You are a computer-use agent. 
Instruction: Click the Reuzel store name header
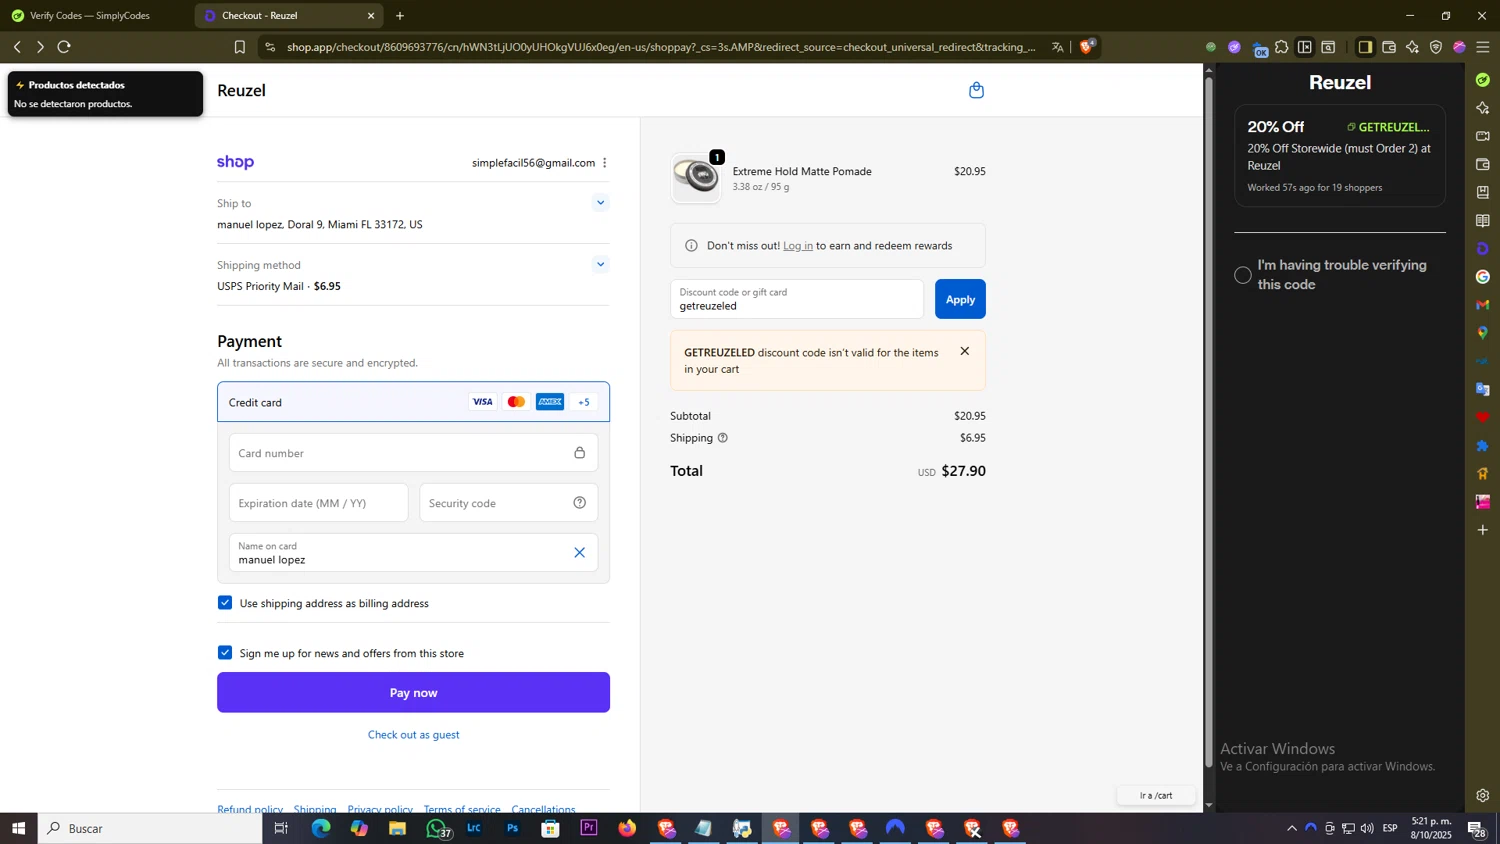click(241, 90)
